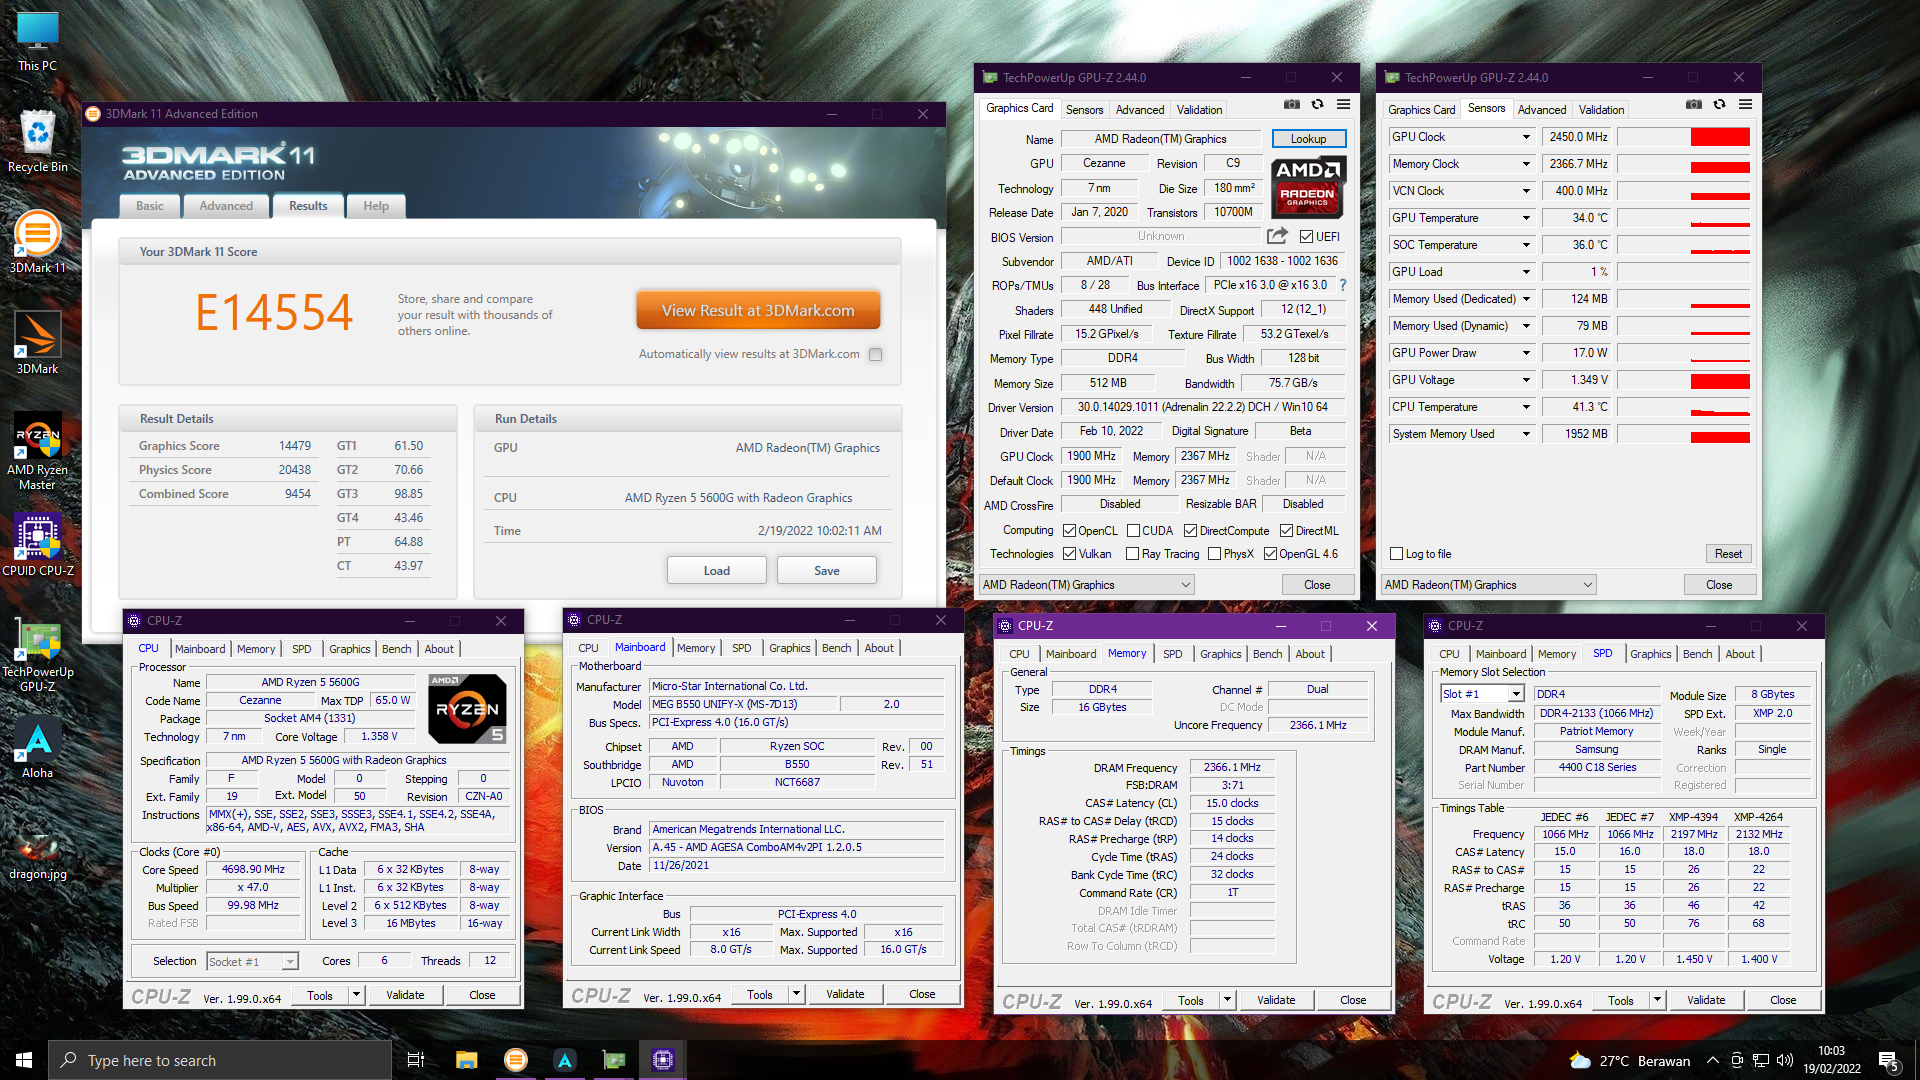Open File Explorer from taskbar
Screen dimensions: 1920x1080
click(466, 1060)
